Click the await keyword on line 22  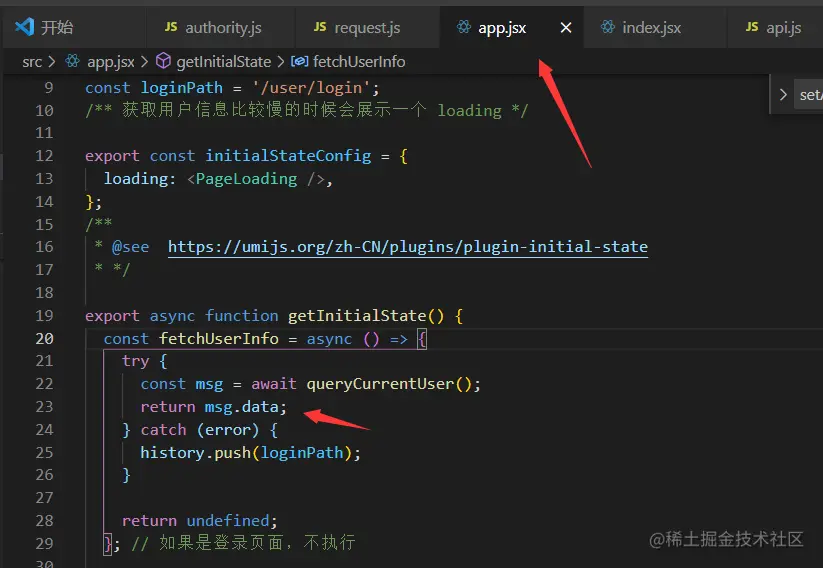click(274, 384)
